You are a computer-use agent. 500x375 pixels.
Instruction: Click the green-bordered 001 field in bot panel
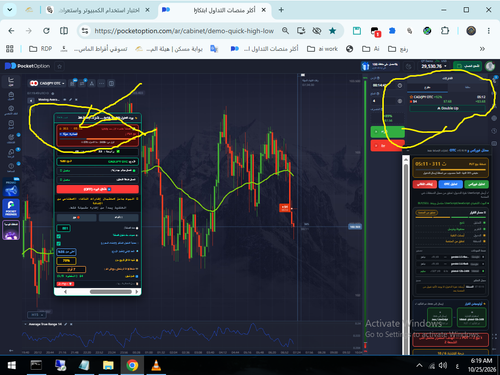63,228
